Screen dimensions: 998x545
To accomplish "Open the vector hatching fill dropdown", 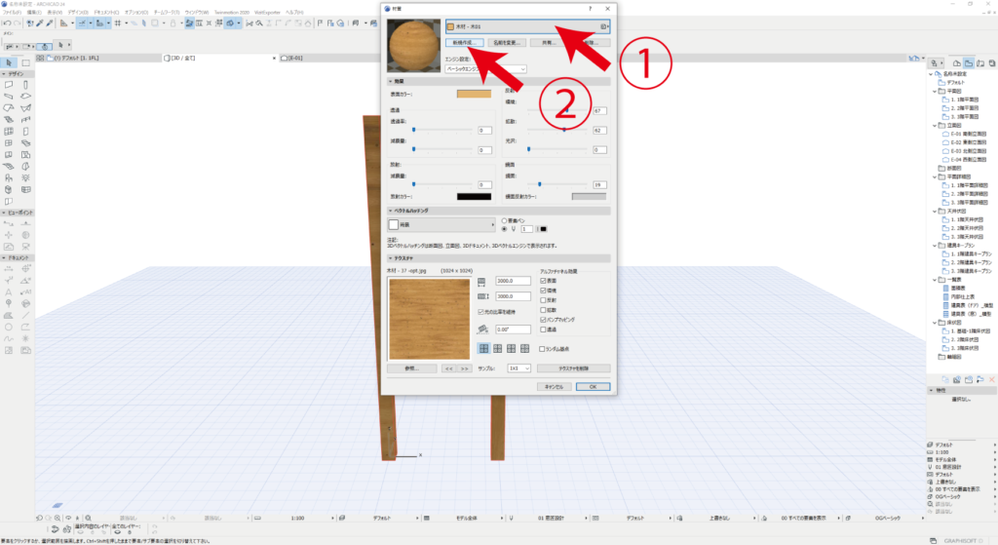I will point(441,225).
